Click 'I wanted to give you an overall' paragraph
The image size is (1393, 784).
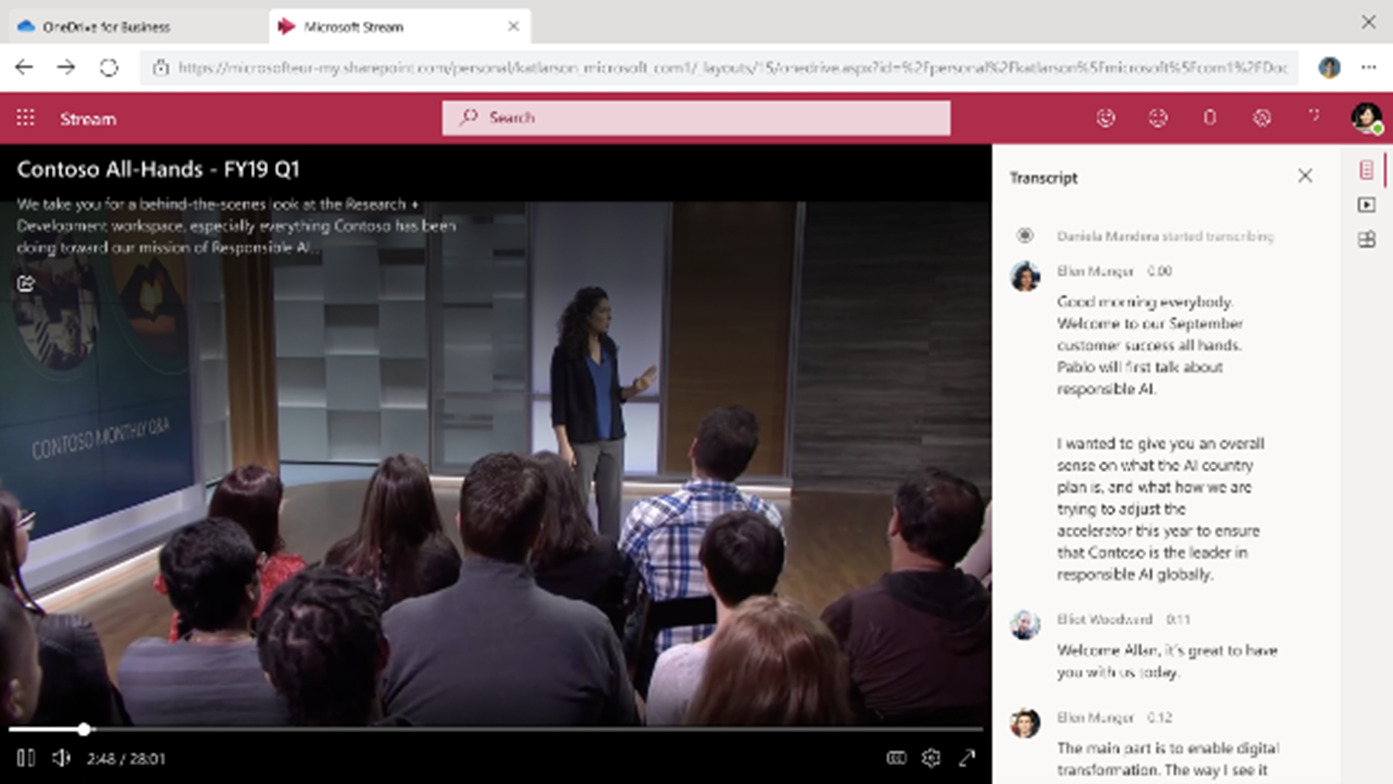(1159, 509)
